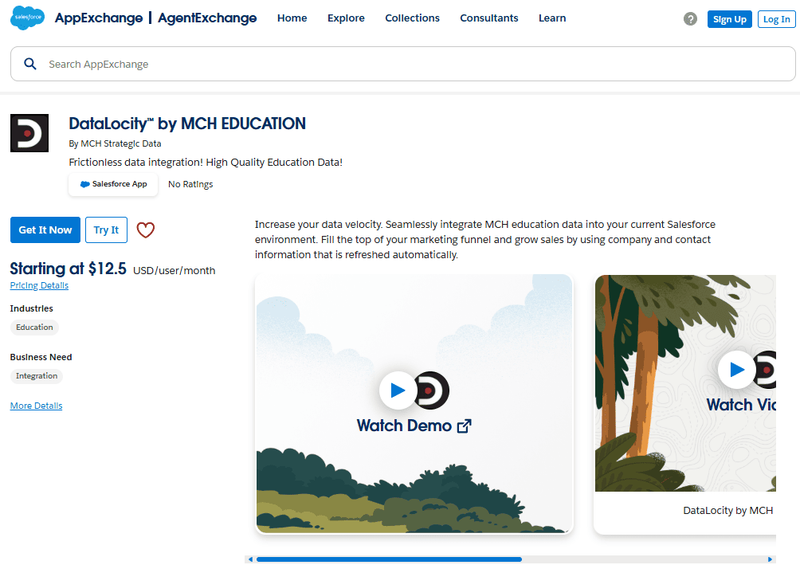Click the Integration business need tag
This screenshot has height=569, width=800.
36,376
